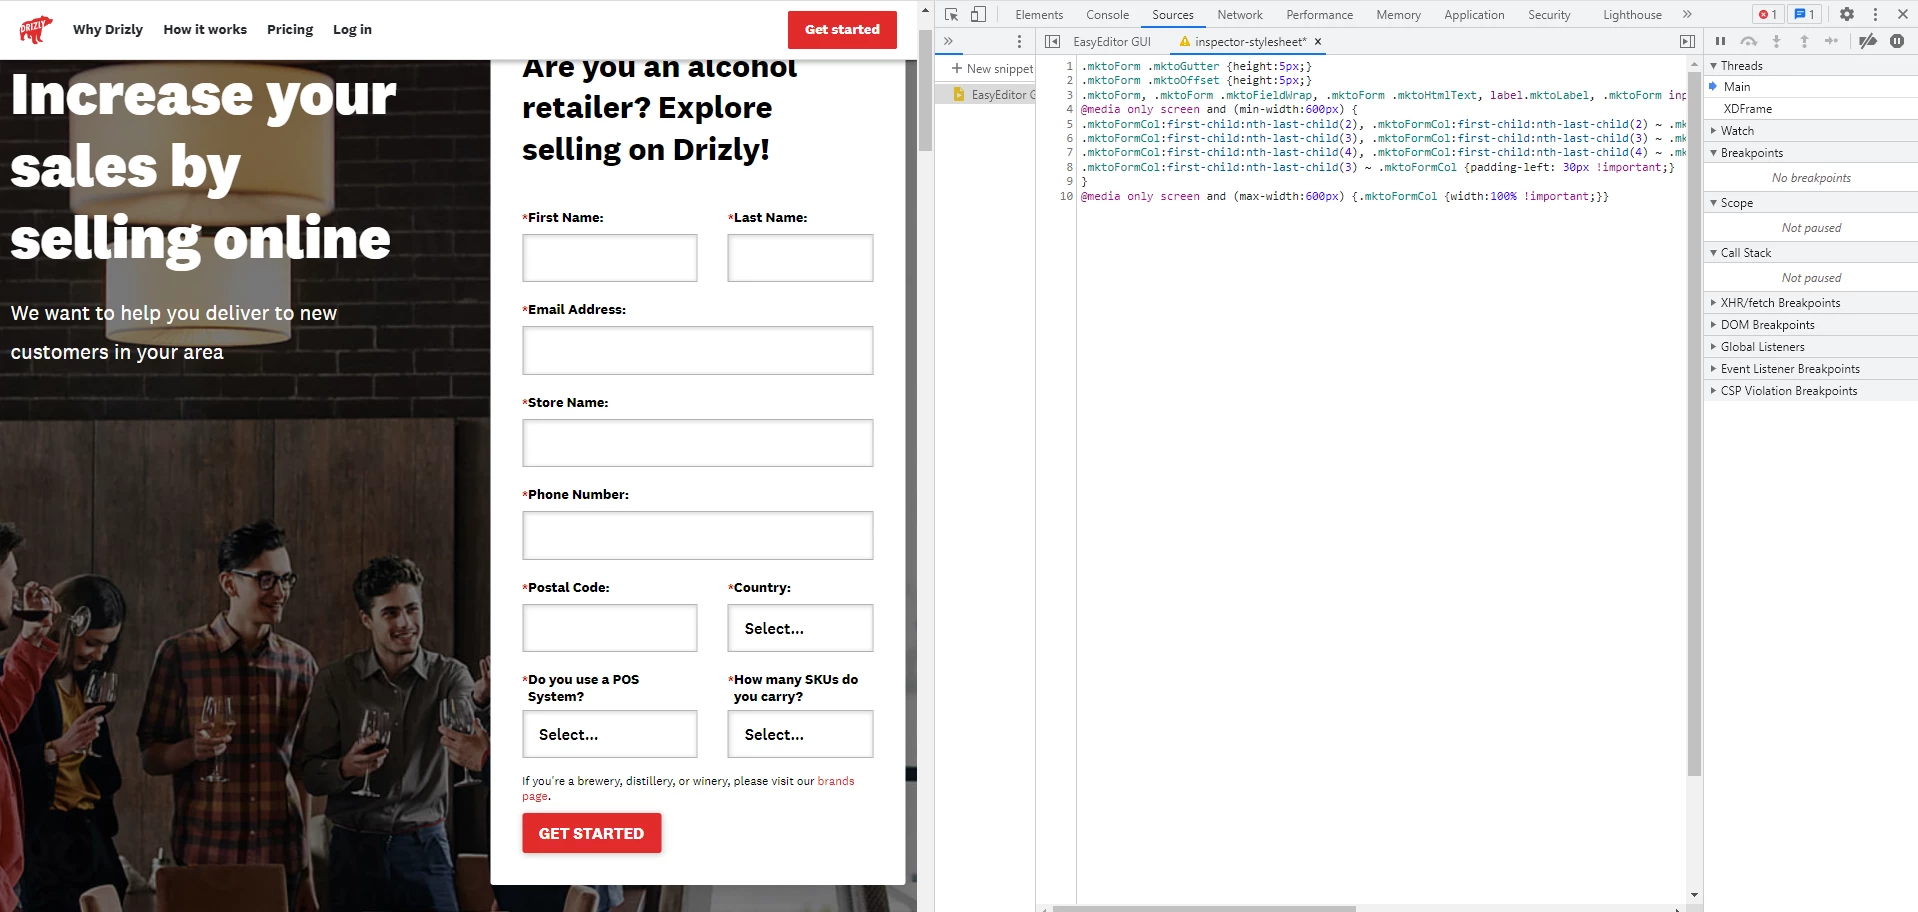Close the inspector-stylesheet tab
1918x912 pixels.
click(x=1318, y=41)
